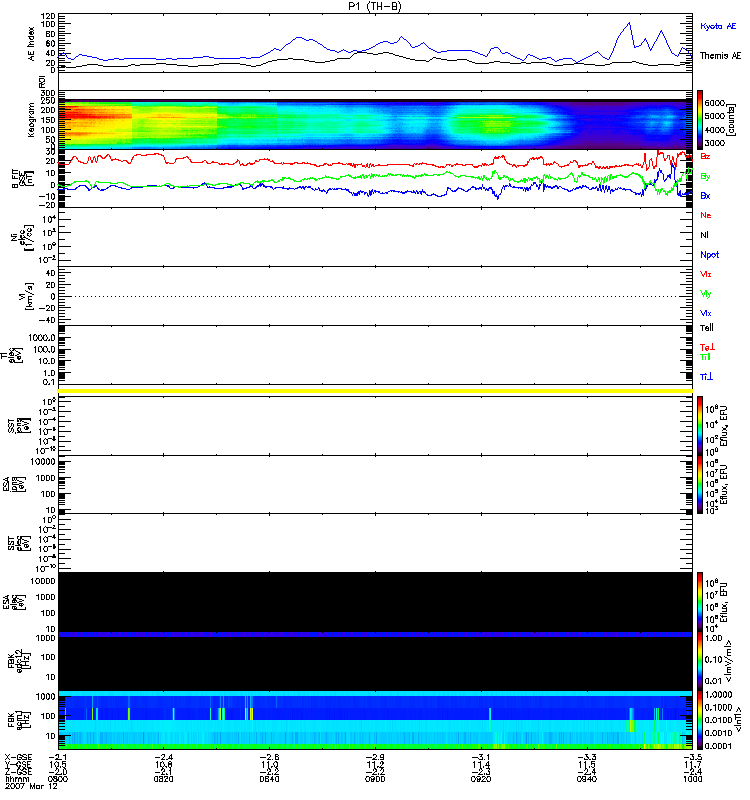Click the red "Vix" velocity label
Viewport: 750px width, 800px height.
[706, 274]
